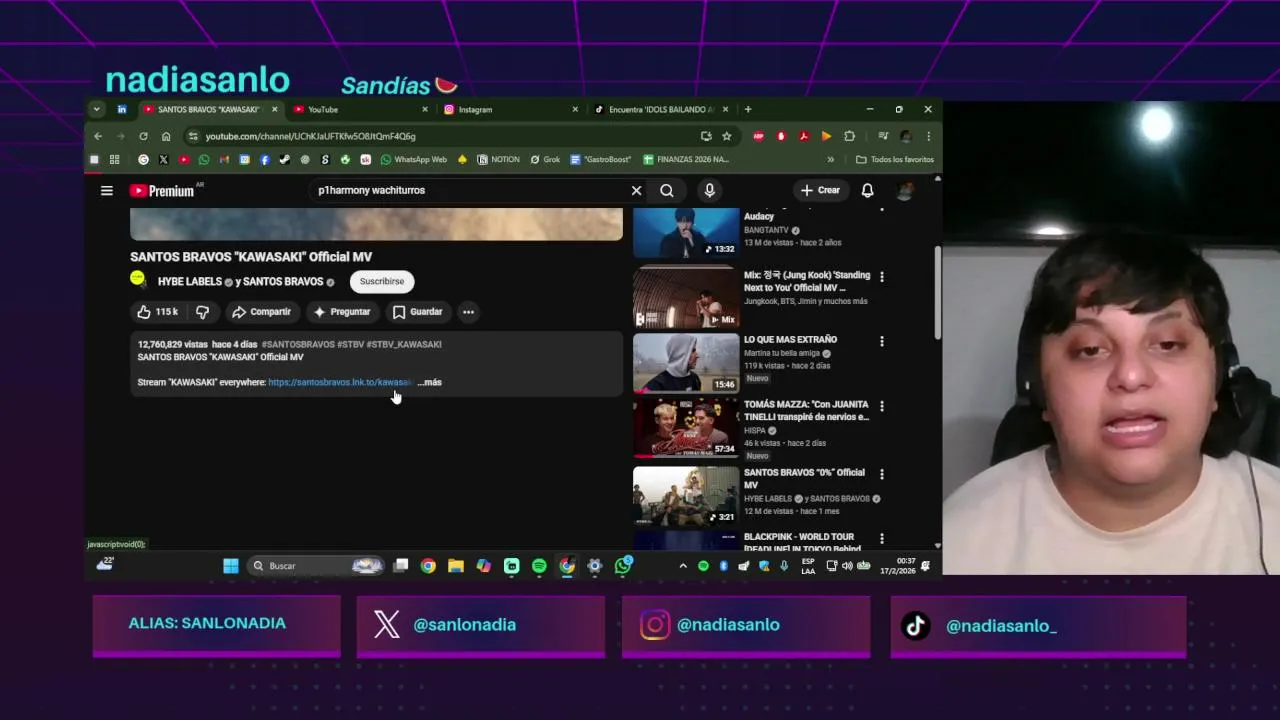
Task: Click the YouTube Premium logo
Action: pos(161,191)
